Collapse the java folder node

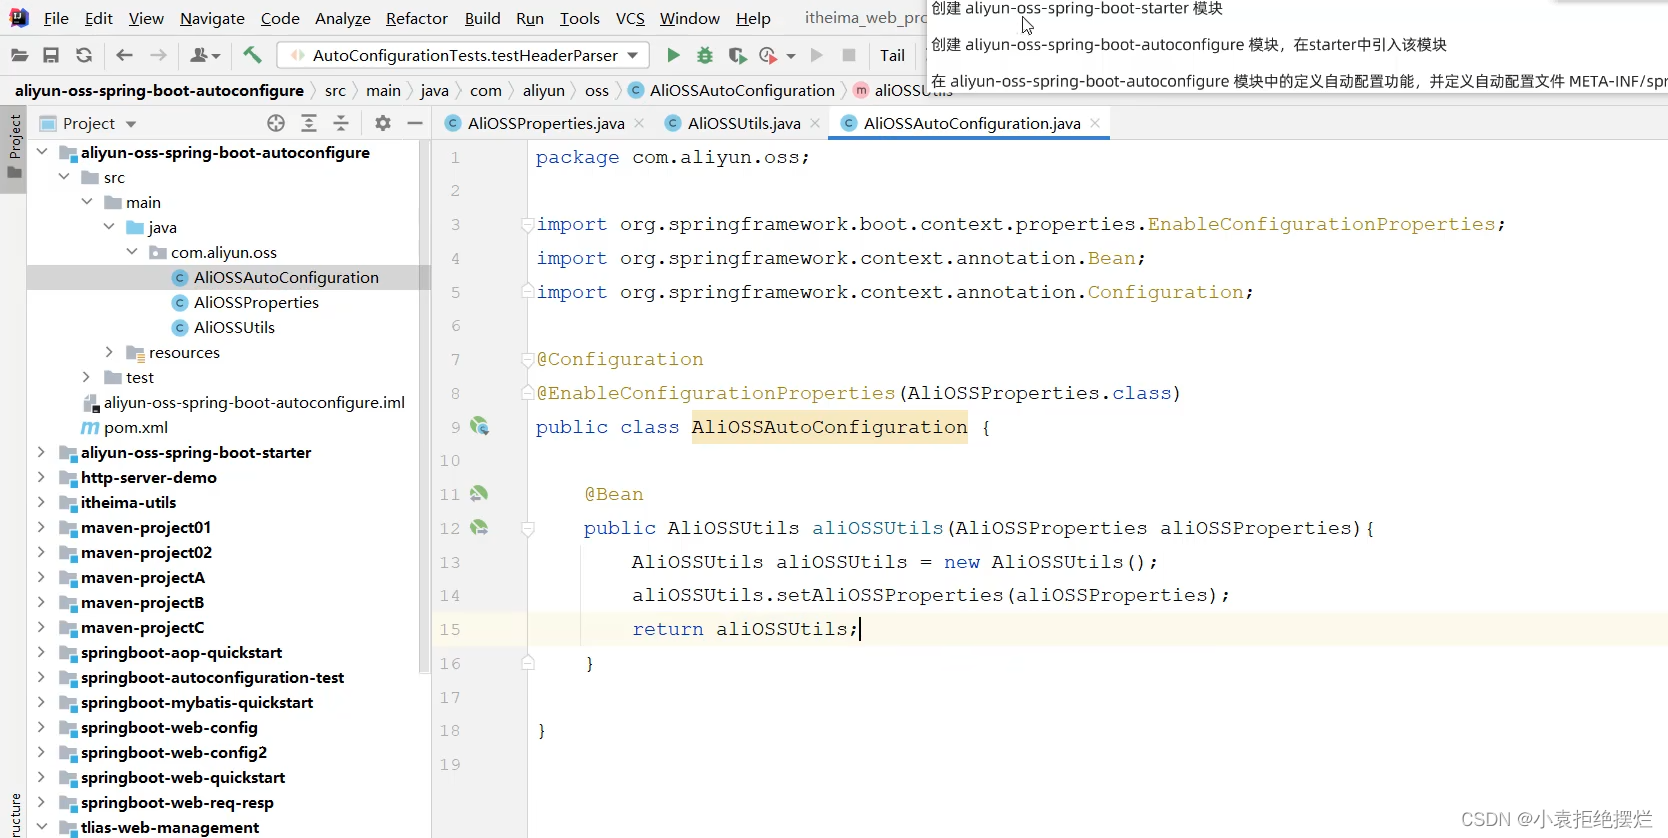pyautogui.click(x=109, y=227)
